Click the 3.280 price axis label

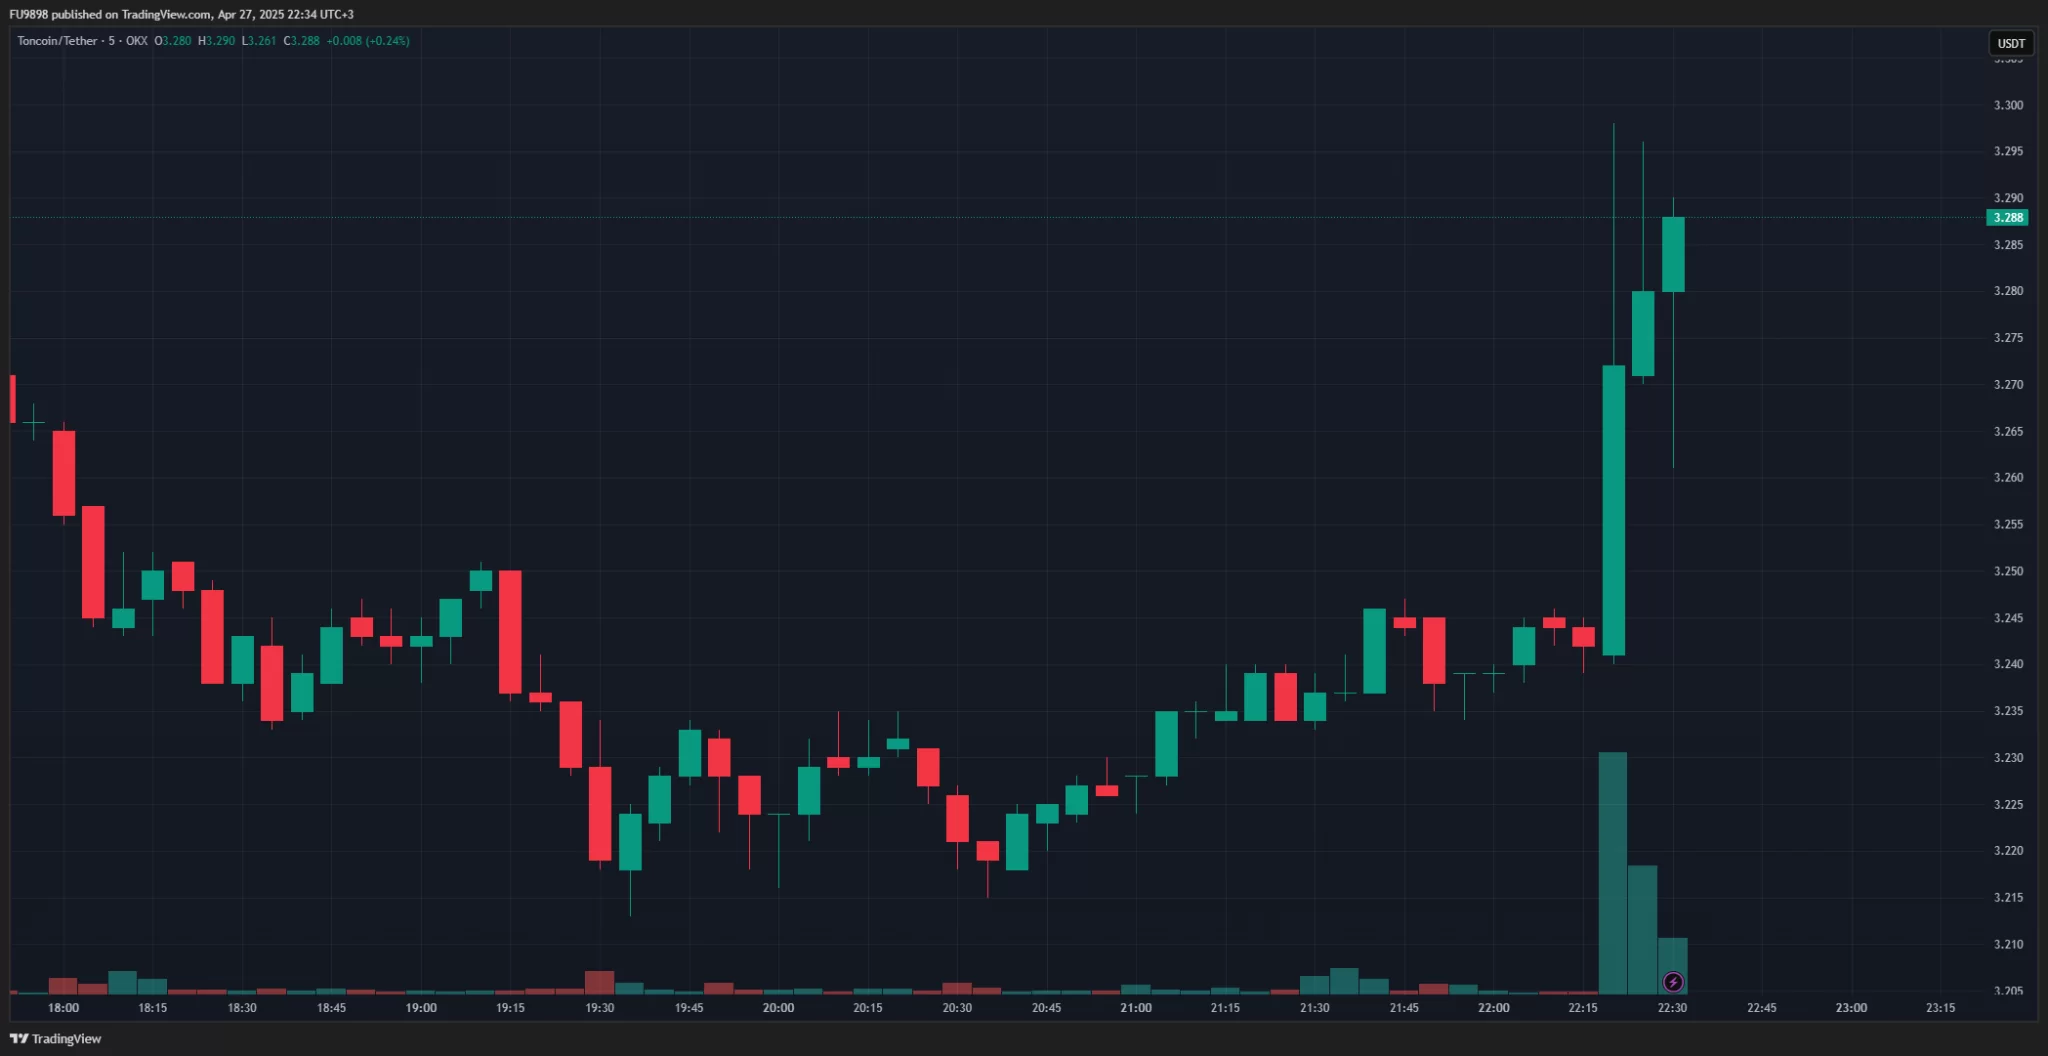pyautogui.click(x=2008, y=292)
